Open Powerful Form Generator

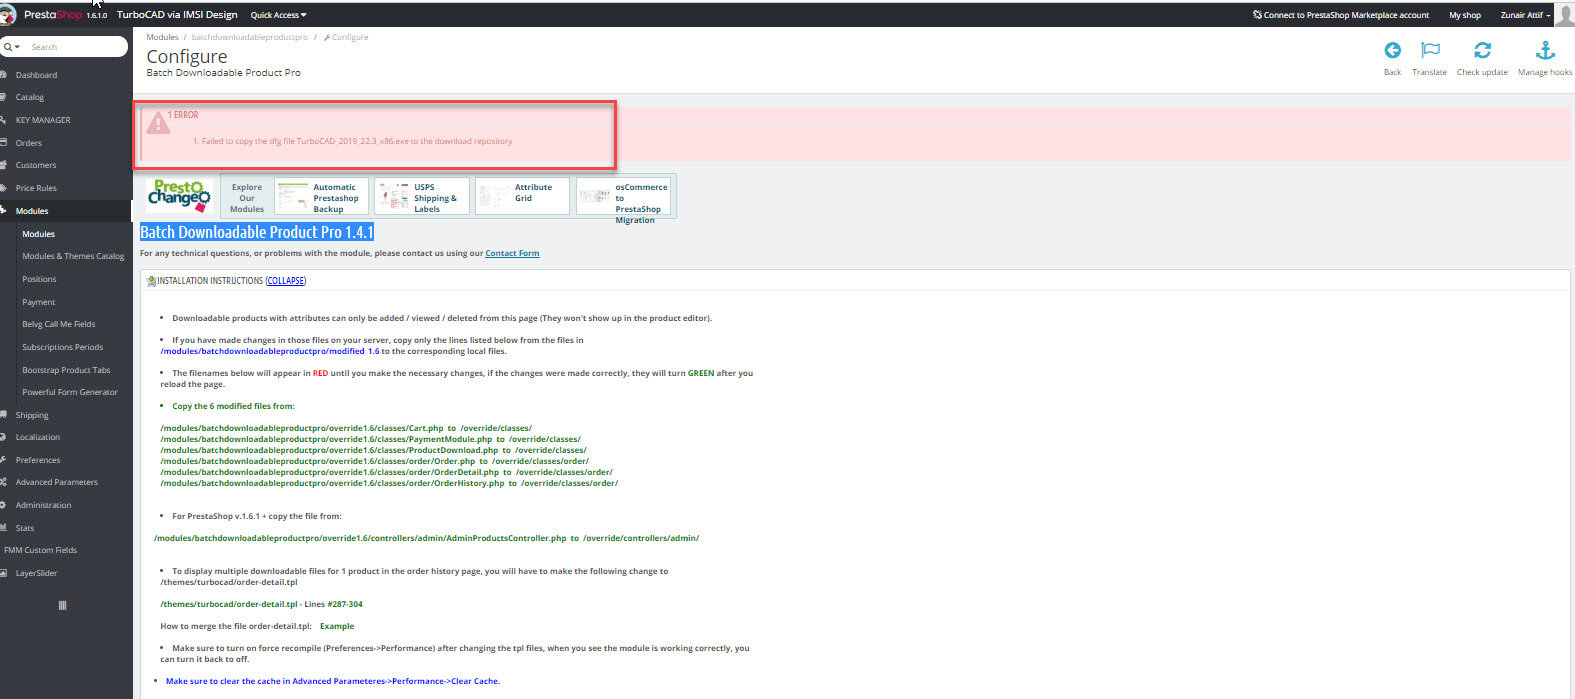[x=70, y=392]
